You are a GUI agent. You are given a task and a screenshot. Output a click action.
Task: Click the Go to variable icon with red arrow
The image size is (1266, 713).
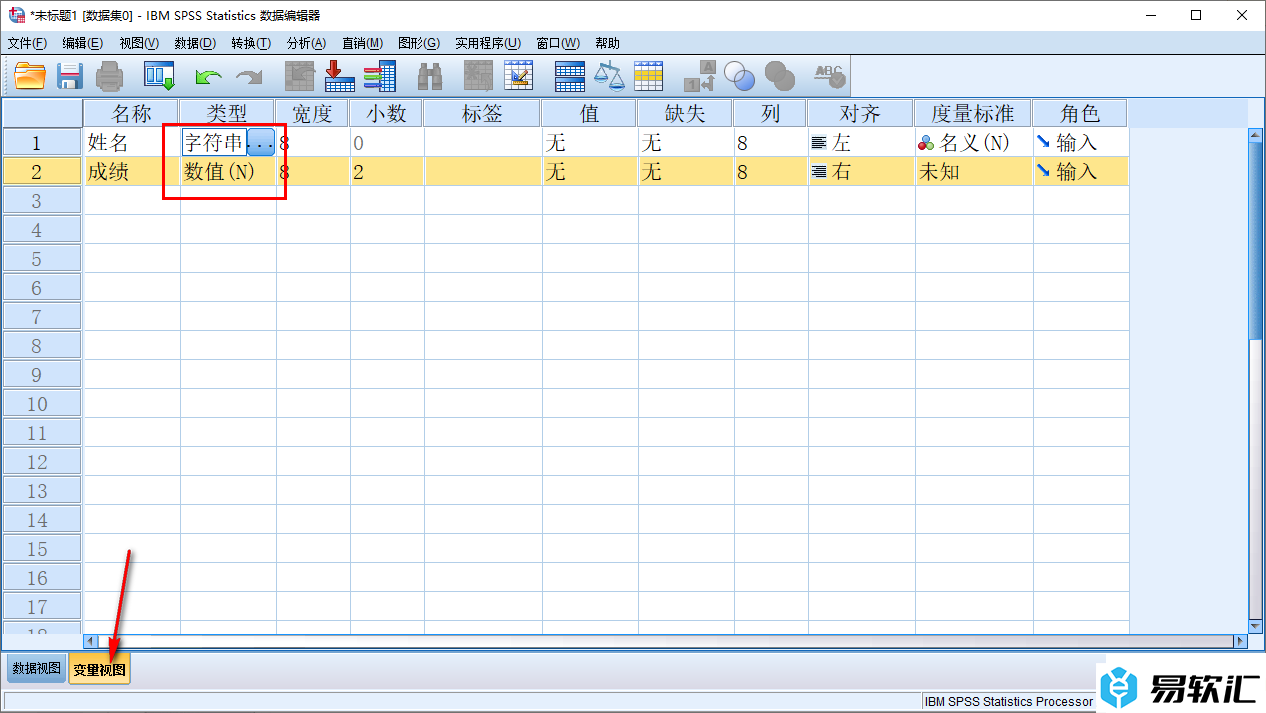(340, 76)
